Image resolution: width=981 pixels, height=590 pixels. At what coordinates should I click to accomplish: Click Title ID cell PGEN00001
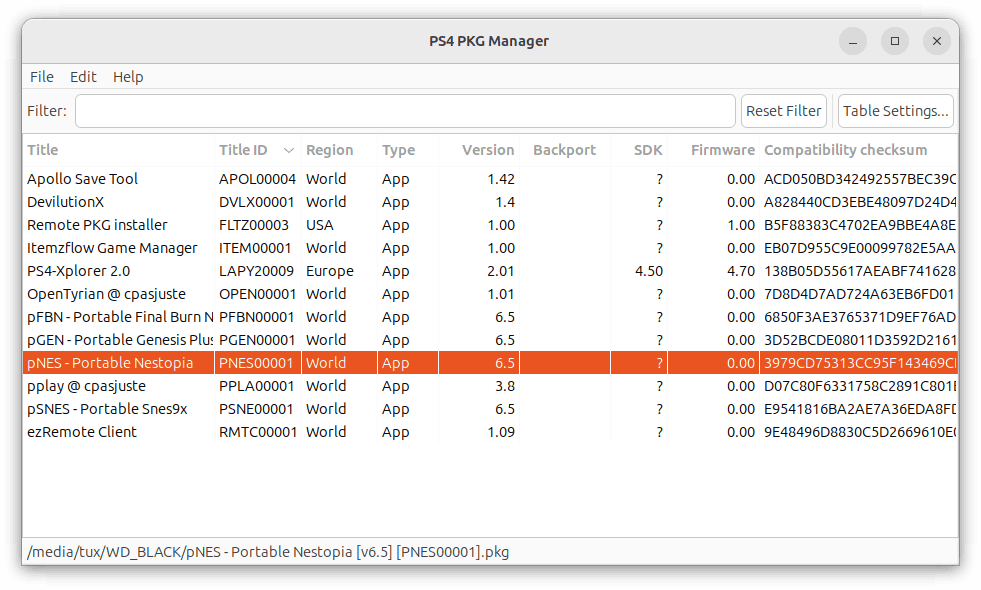point(257,340)
